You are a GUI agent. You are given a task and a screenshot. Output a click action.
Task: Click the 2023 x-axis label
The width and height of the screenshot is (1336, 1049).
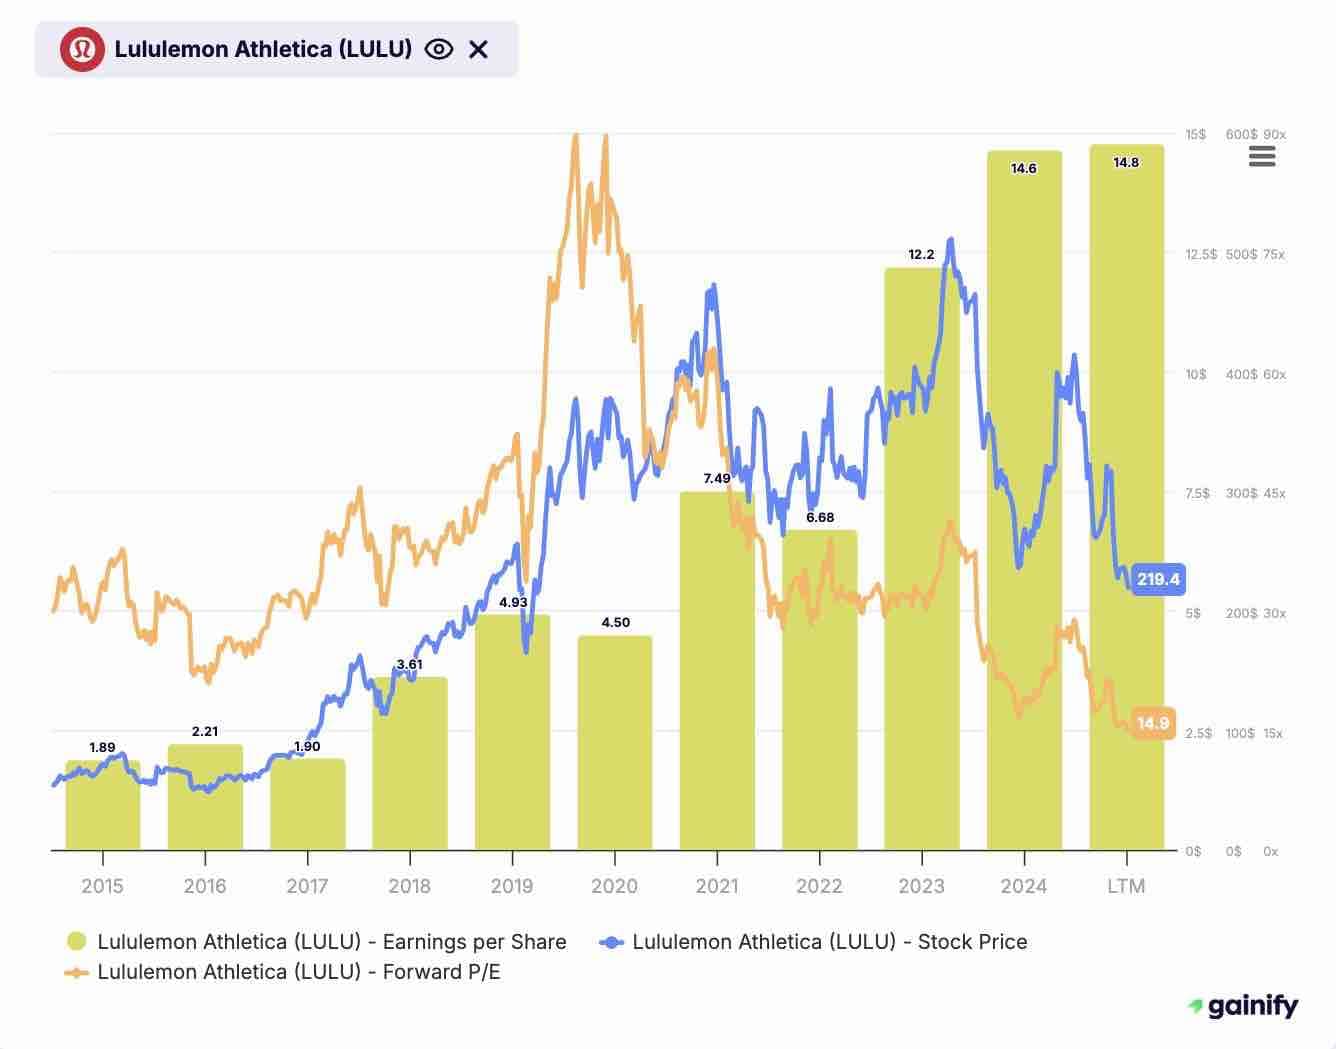click(922, 886)
